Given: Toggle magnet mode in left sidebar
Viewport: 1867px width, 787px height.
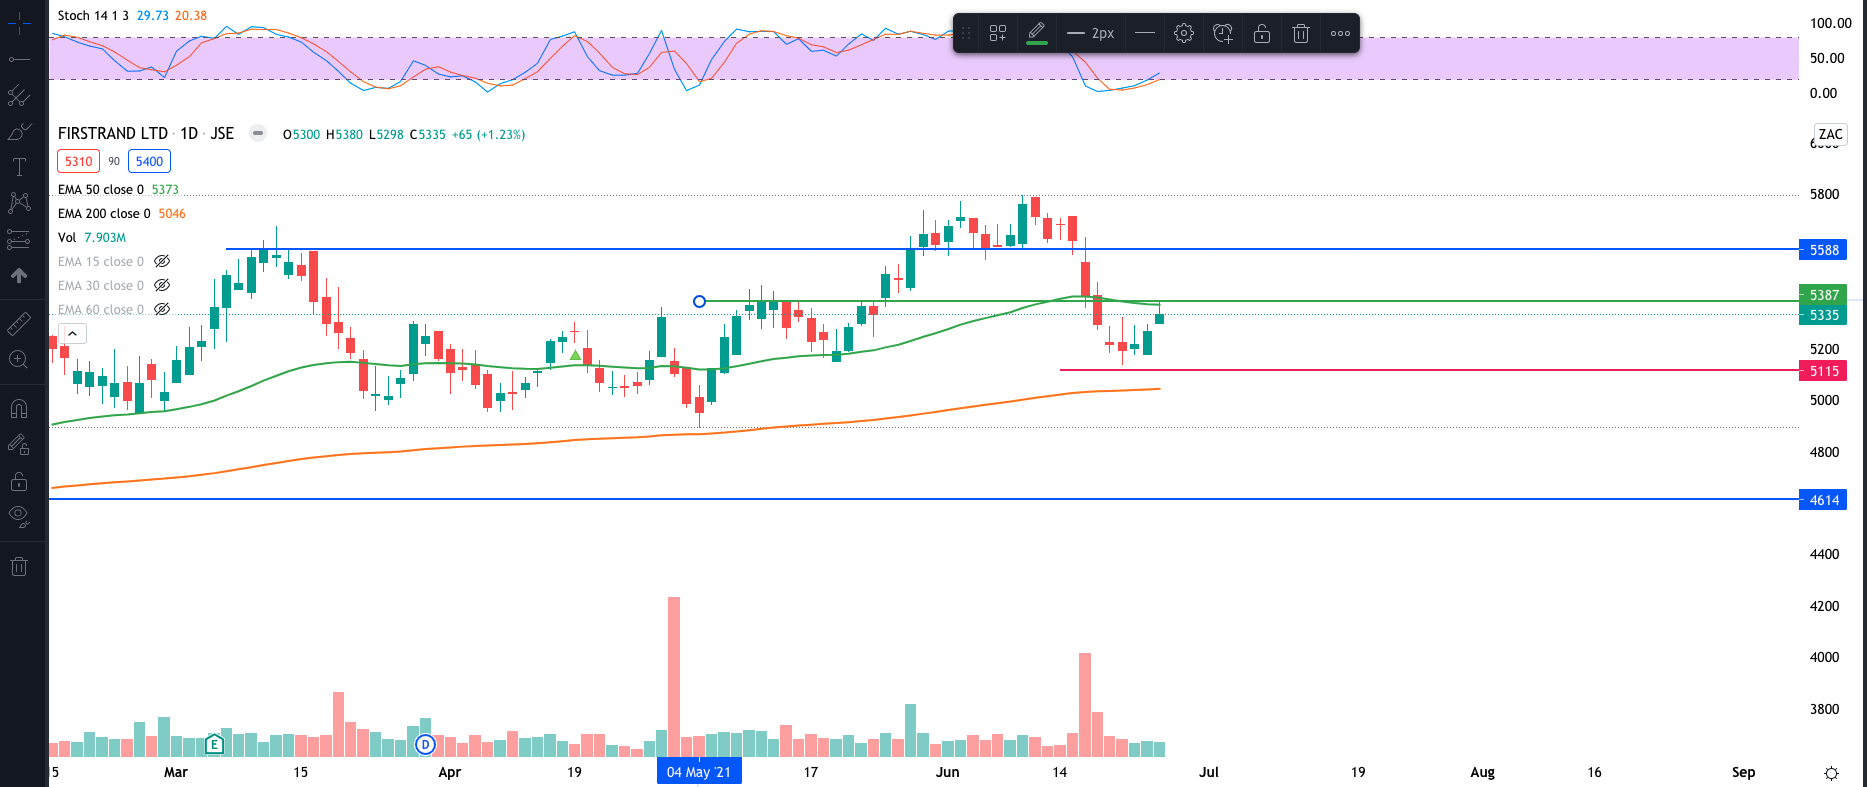Looking at the screenshot, I should [19, 408].
